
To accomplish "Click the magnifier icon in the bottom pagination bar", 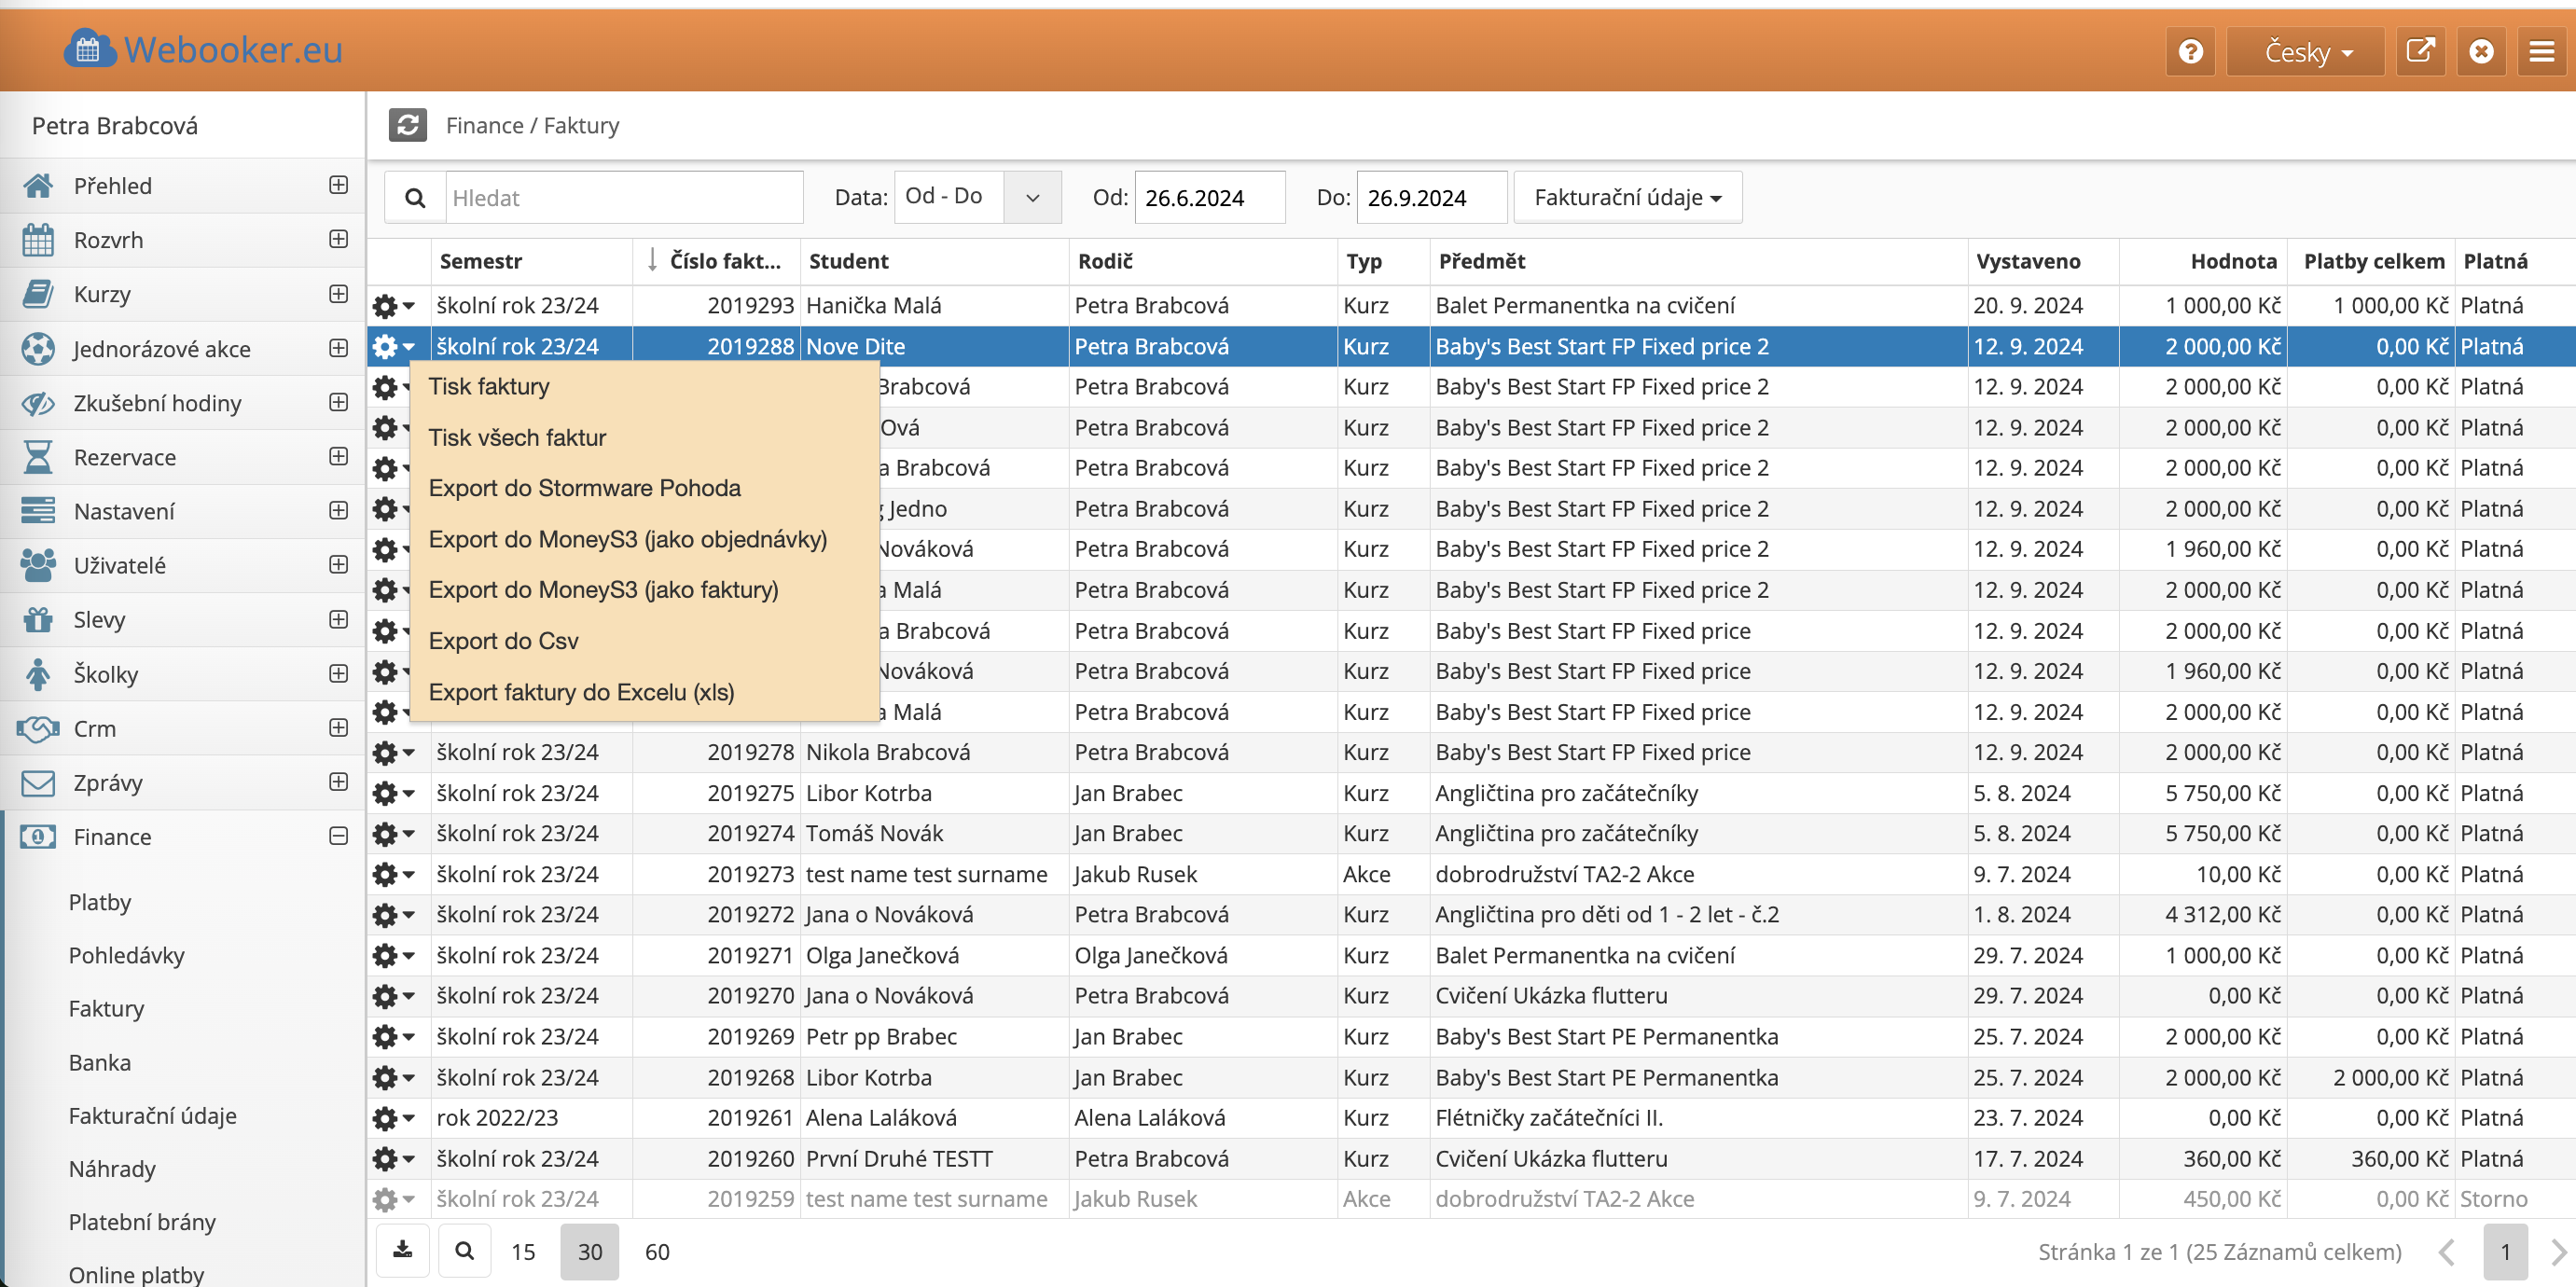I will pyautogui.click(x=464, y=1250).
